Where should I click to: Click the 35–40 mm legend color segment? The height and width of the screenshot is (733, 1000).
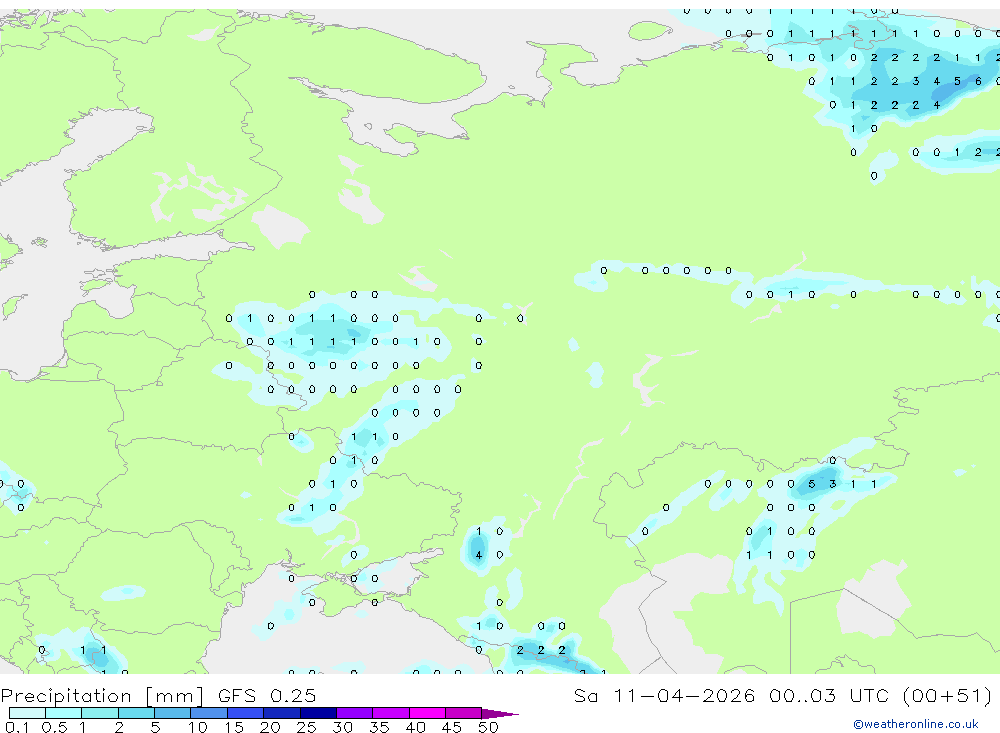(x=390, y=713)
